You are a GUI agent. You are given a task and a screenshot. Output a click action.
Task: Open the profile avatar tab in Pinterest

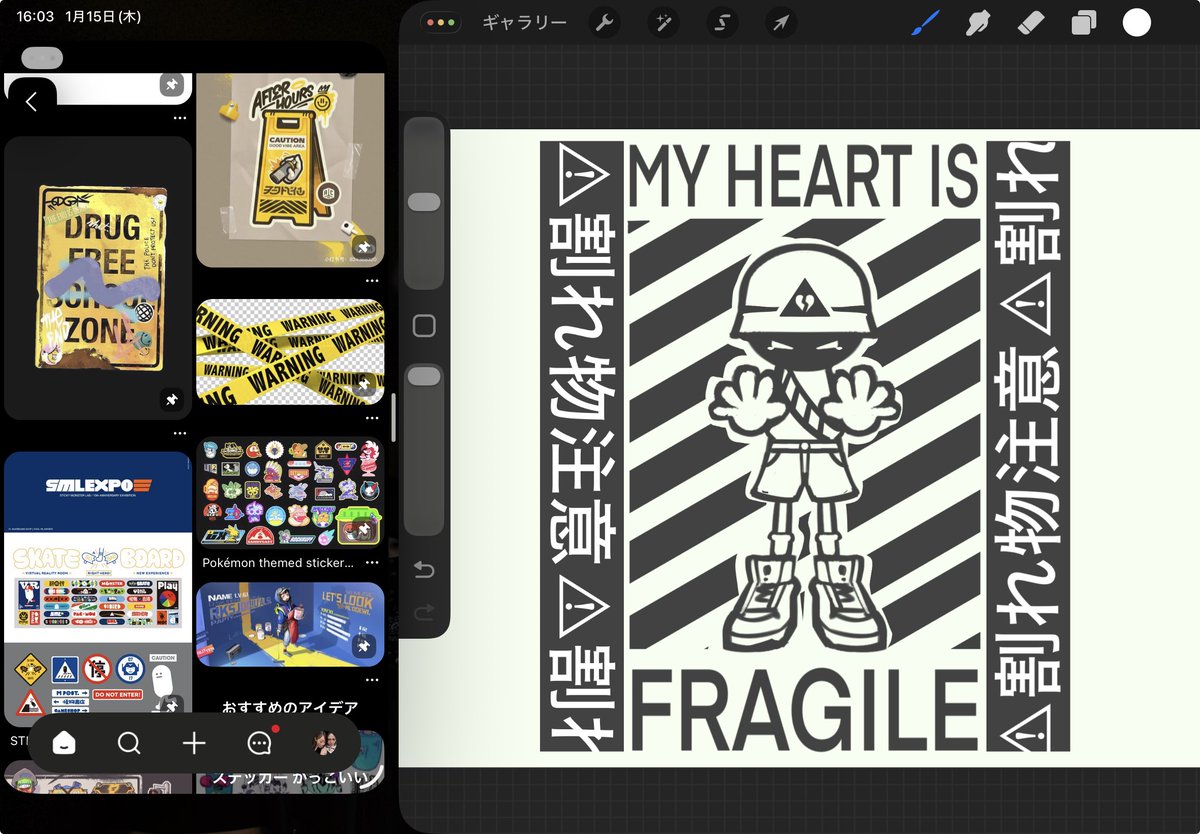point(324,743)
